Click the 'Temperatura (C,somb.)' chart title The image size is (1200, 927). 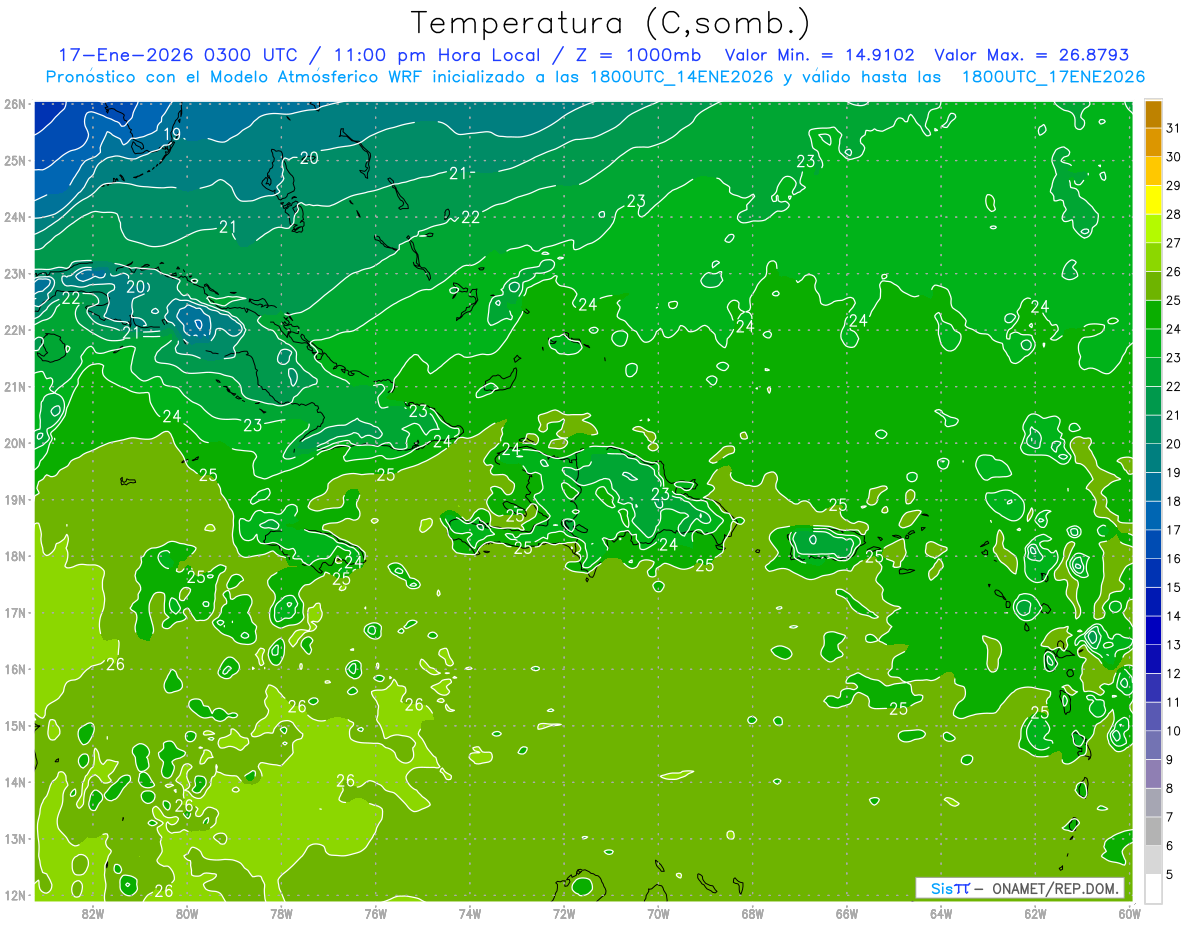click(x=611, y=23)
